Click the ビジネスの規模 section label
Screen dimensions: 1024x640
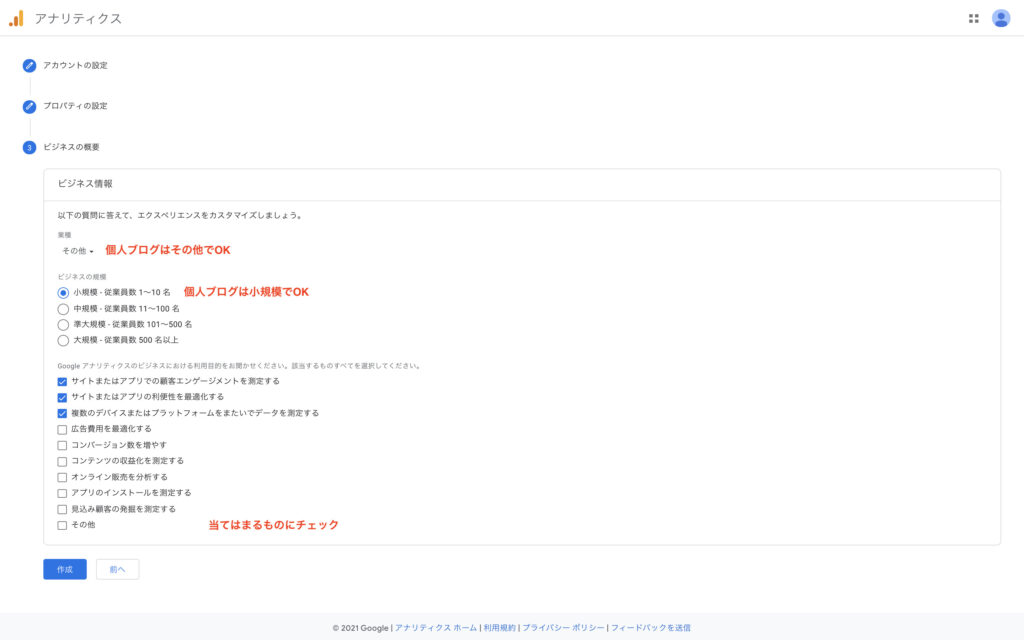82,277
